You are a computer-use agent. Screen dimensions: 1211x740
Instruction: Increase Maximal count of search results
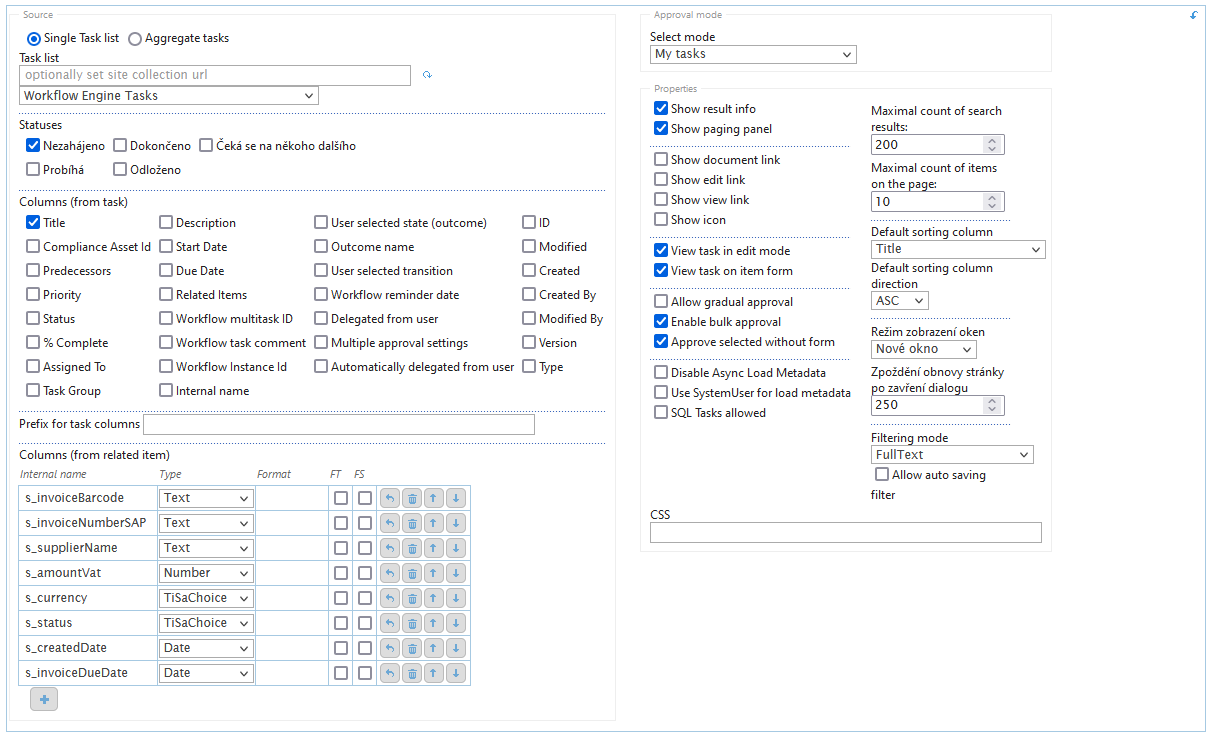tap(992, 140)
